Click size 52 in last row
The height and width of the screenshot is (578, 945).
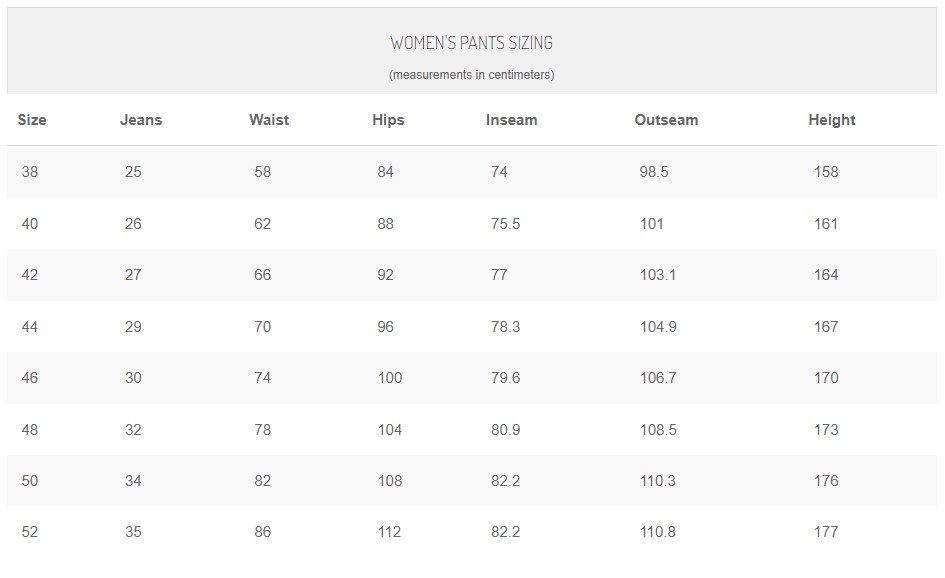[30, 532]
